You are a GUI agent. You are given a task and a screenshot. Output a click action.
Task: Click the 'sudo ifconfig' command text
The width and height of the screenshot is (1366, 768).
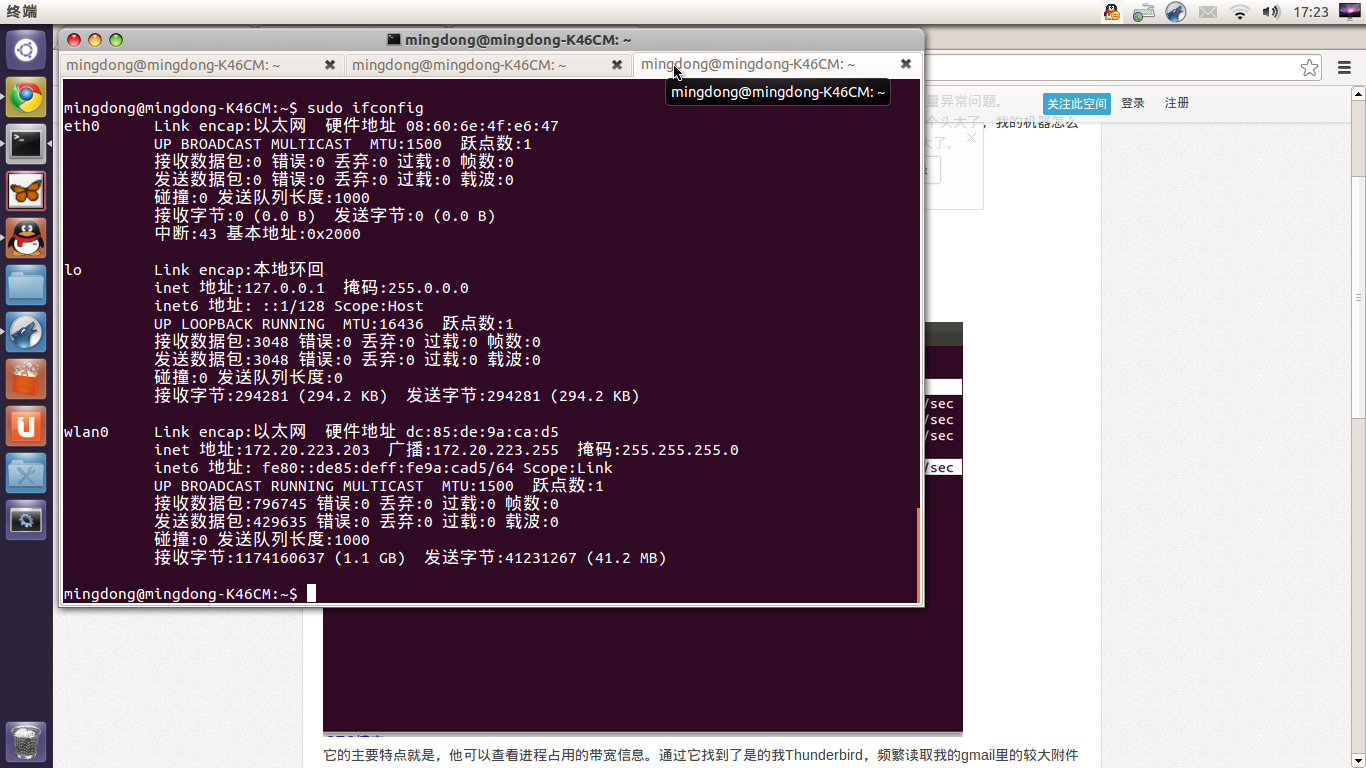click(365, 108)
